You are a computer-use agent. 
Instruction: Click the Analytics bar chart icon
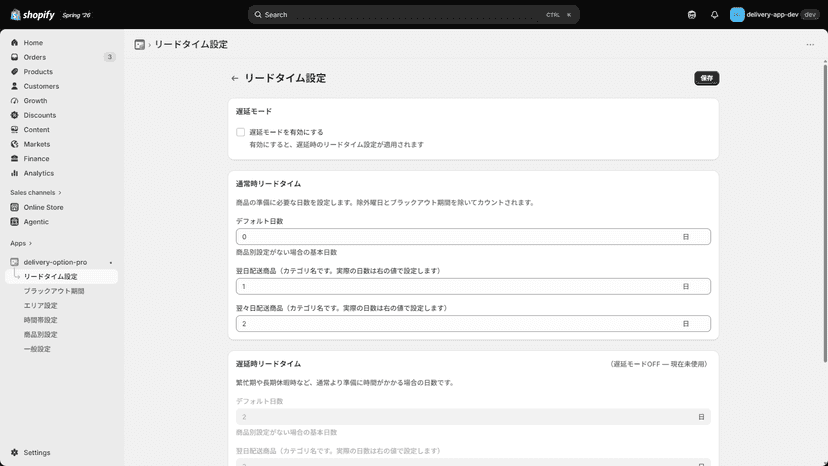point(14,173)
